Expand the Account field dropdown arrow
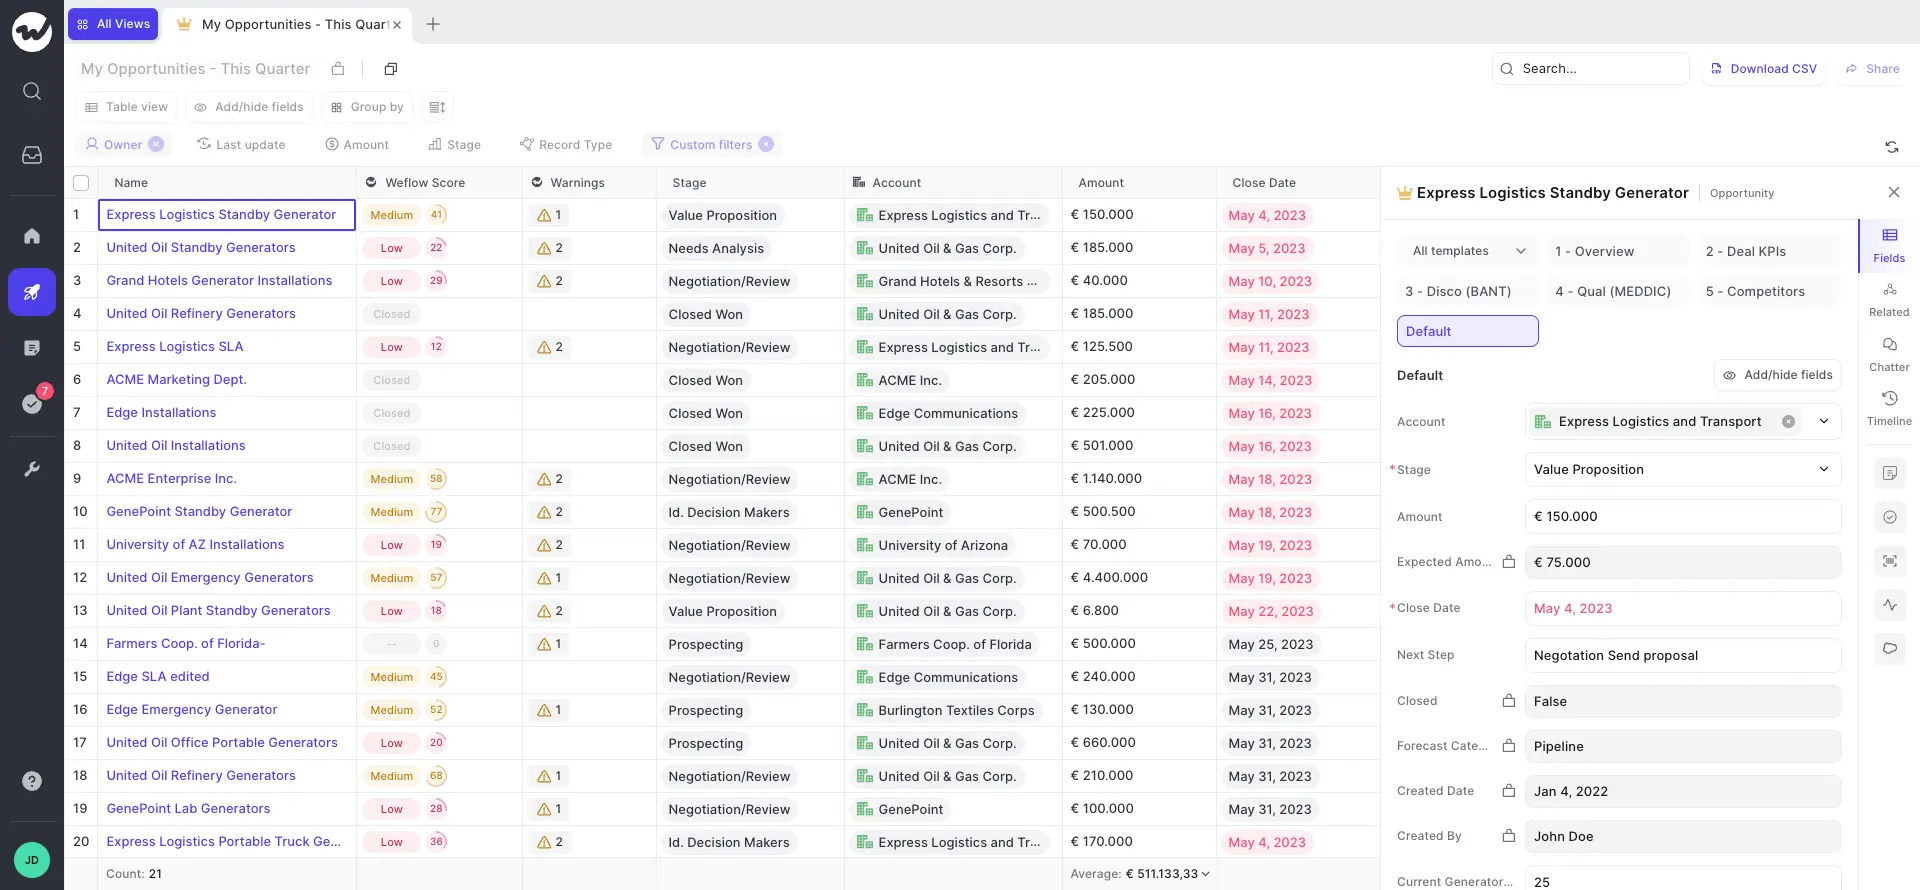 pyautogui.click(x=1824, y=422)
